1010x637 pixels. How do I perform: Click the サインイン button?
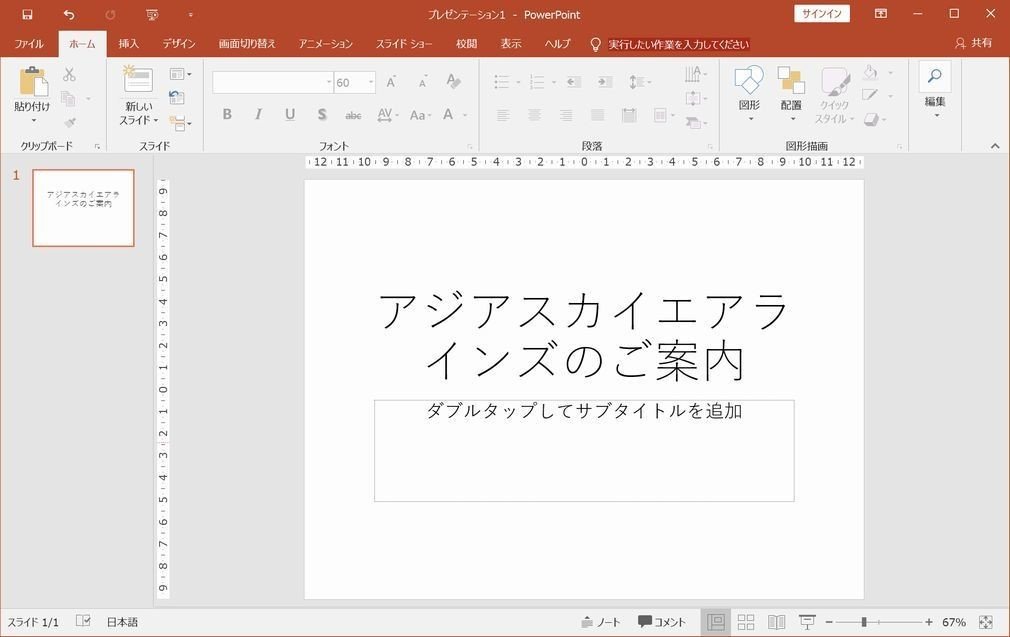click(822, 14)
